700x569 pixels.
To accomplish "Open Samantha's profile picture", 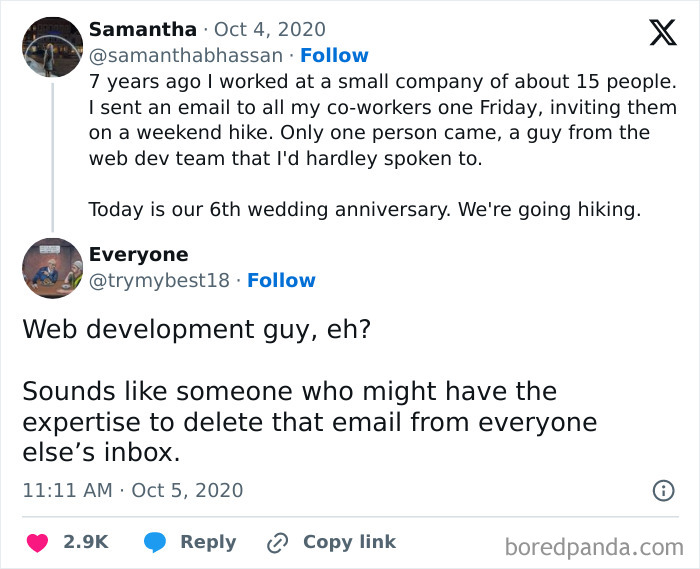I will 52,47.
